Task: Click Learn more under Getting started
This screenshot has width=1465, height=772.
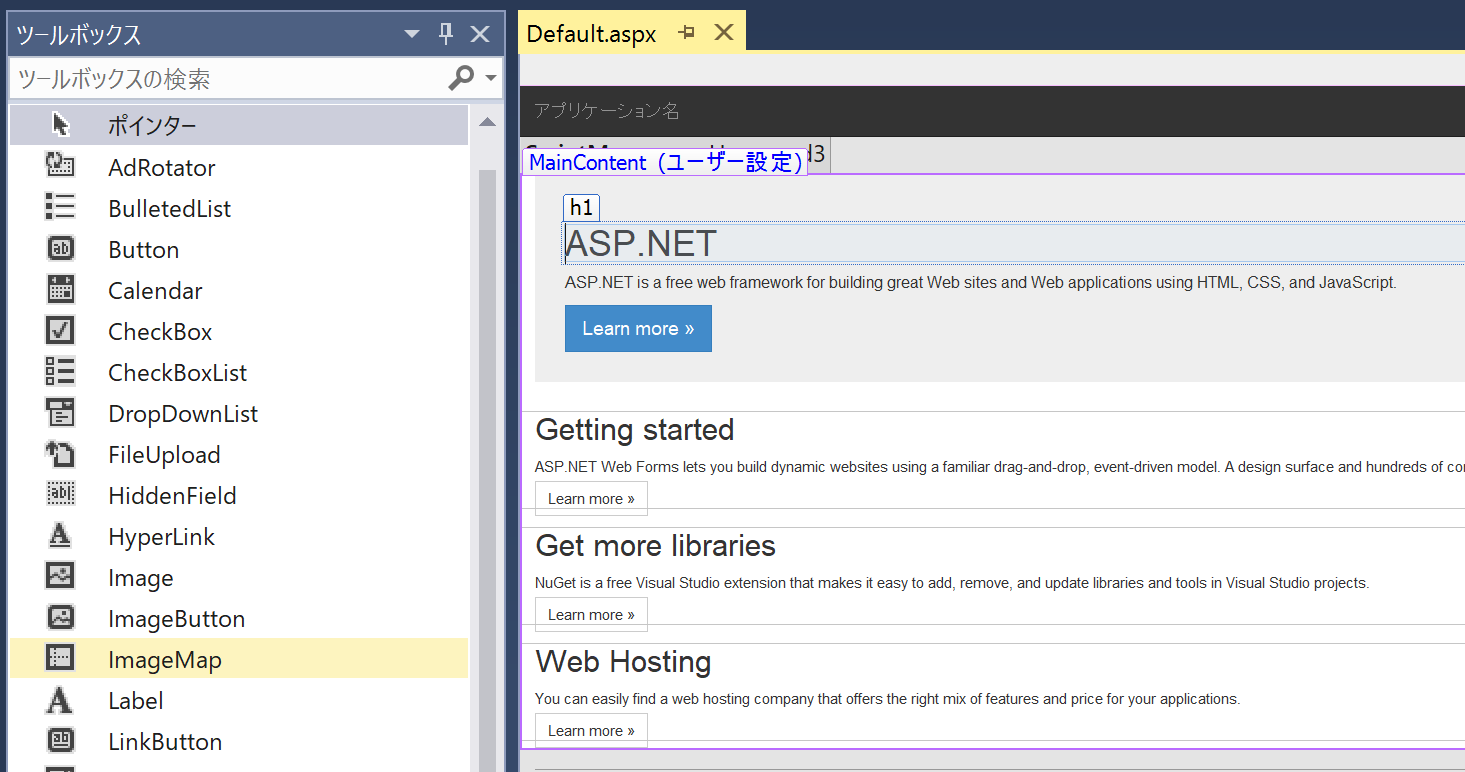Action: pyautogui.click(x=591, y=497)
